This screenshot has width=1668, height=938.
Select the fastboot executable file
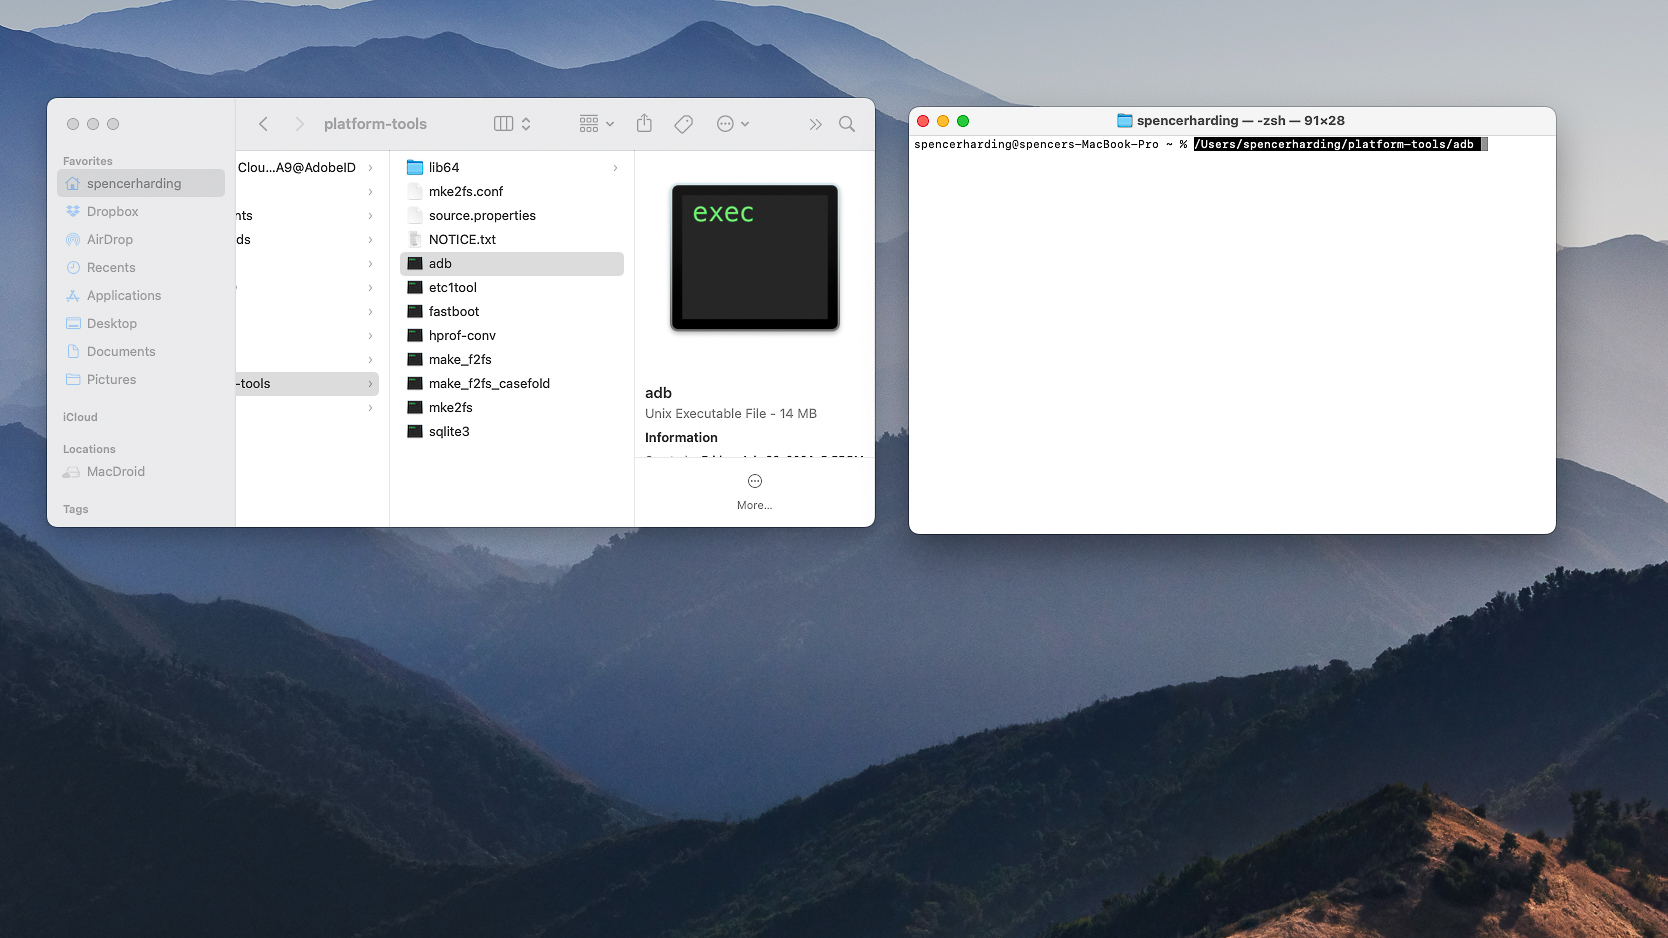pos(454,312)
